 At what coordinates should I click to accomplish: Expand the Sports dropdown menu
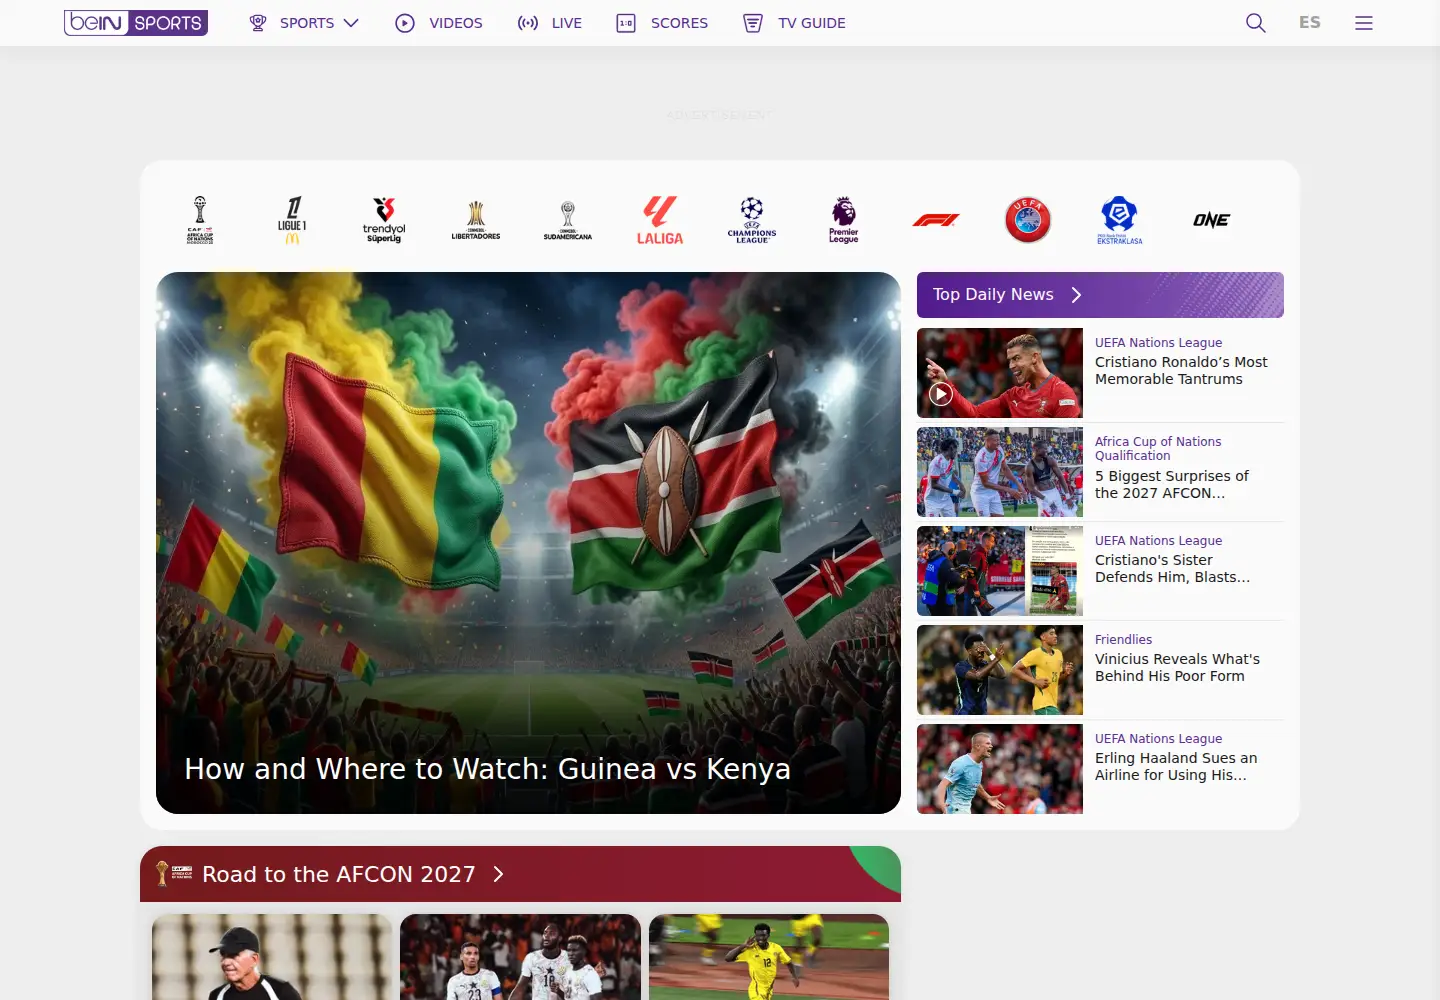(x=304, y=23)
